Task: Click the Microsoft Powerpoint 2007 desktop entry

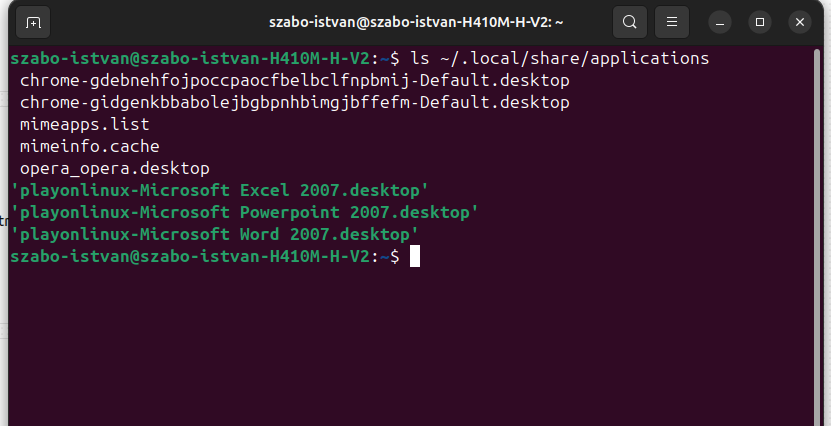Action: [x=244, y=212]
